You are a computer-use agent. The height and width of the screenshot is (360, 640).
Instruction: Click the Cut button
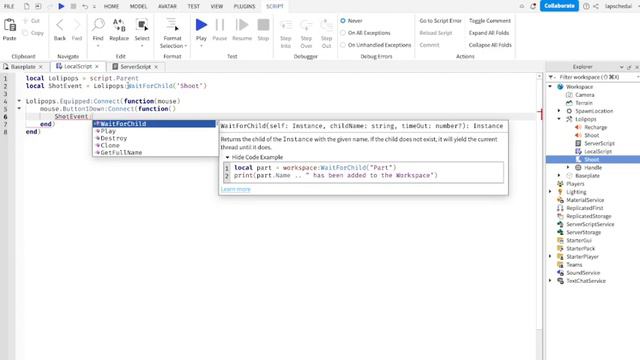[31, 21]
